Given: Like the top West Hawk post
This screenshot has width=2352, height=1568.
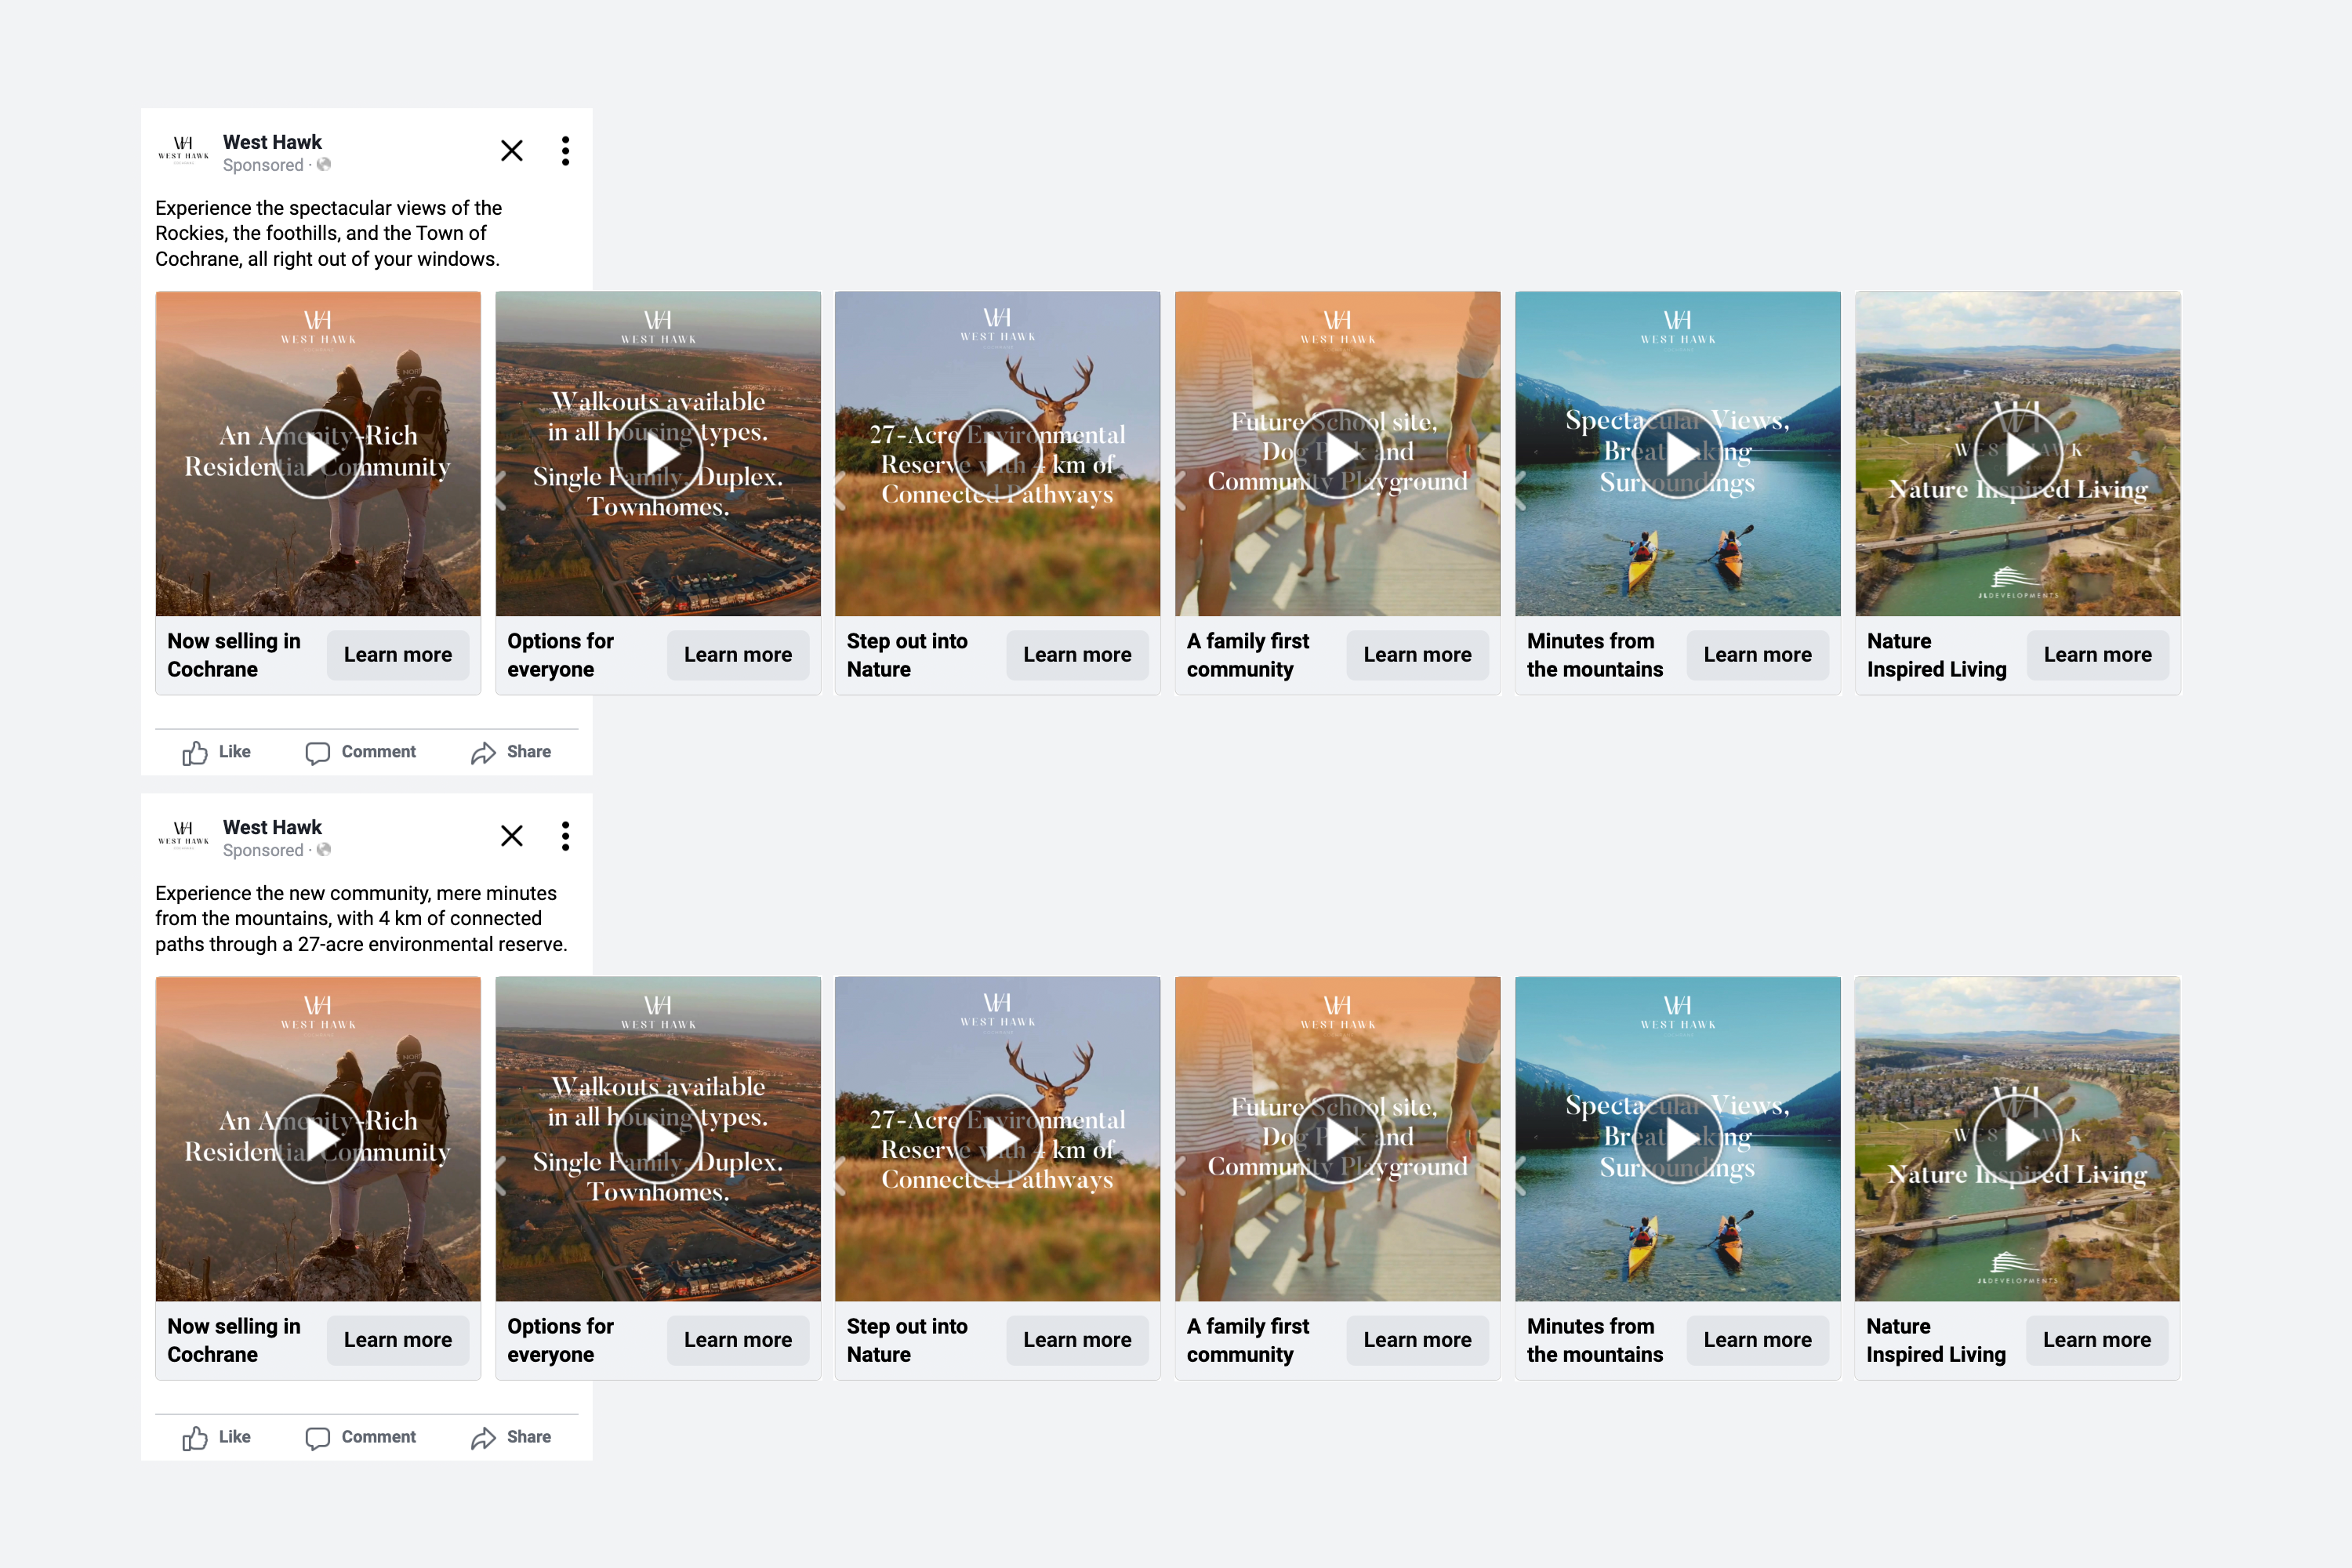Looking at the screenshot, I should coord(216,752).
